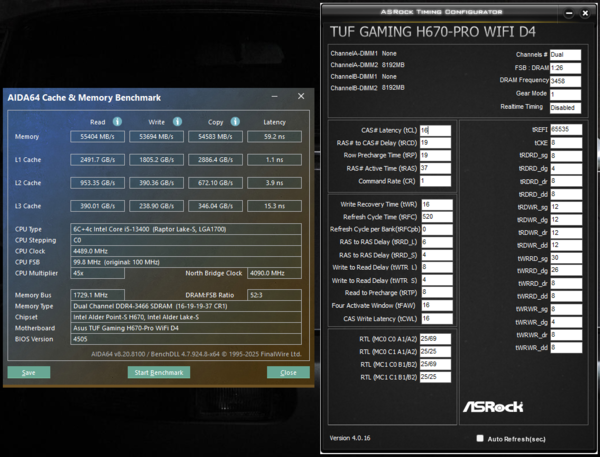Image resolution: width=600 pixels, height=457 pixels.
Task: Click the tWTR_S value field
Action: (x=437, y=280)
